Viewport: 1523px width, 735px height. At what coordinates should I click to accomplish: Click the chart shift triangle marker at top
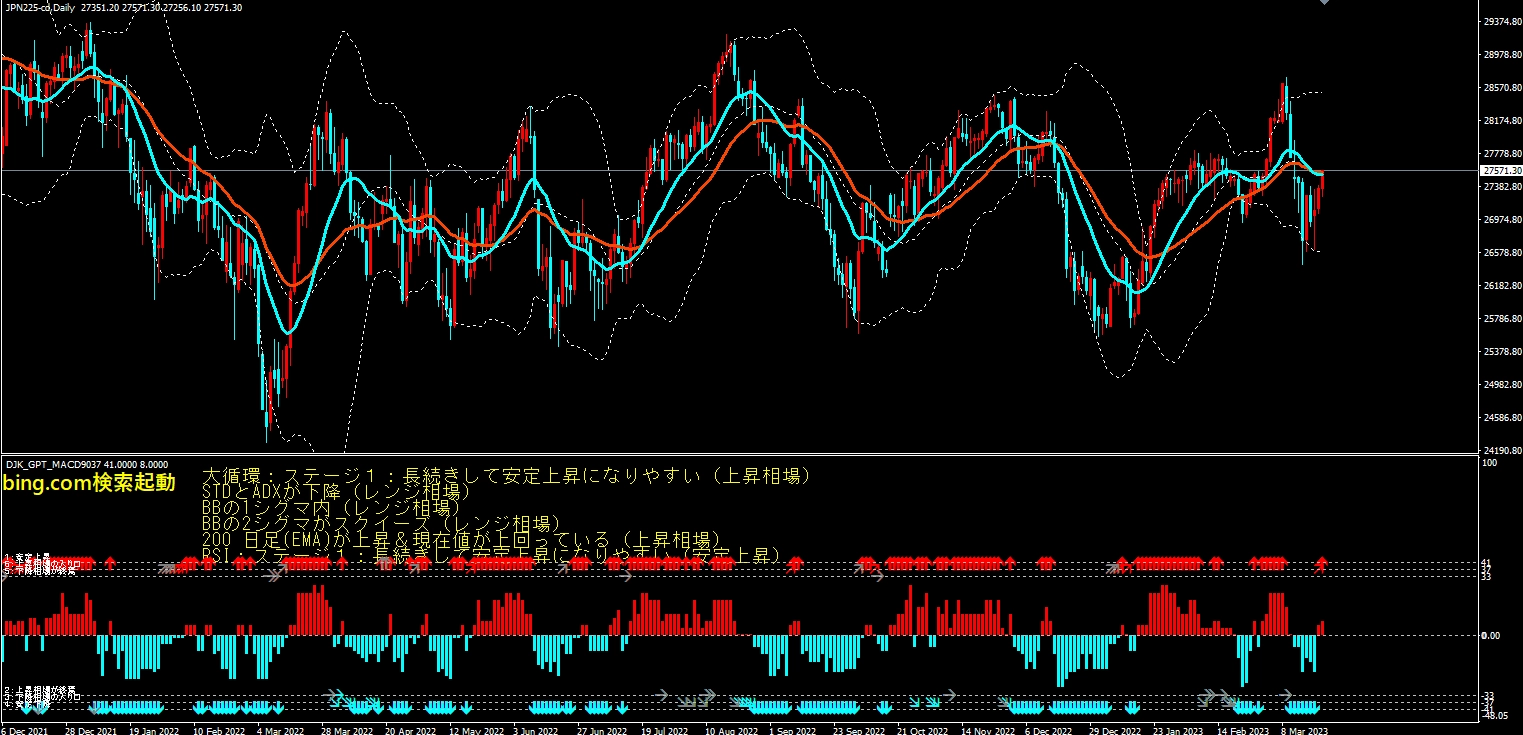[x=1353, y=3]
